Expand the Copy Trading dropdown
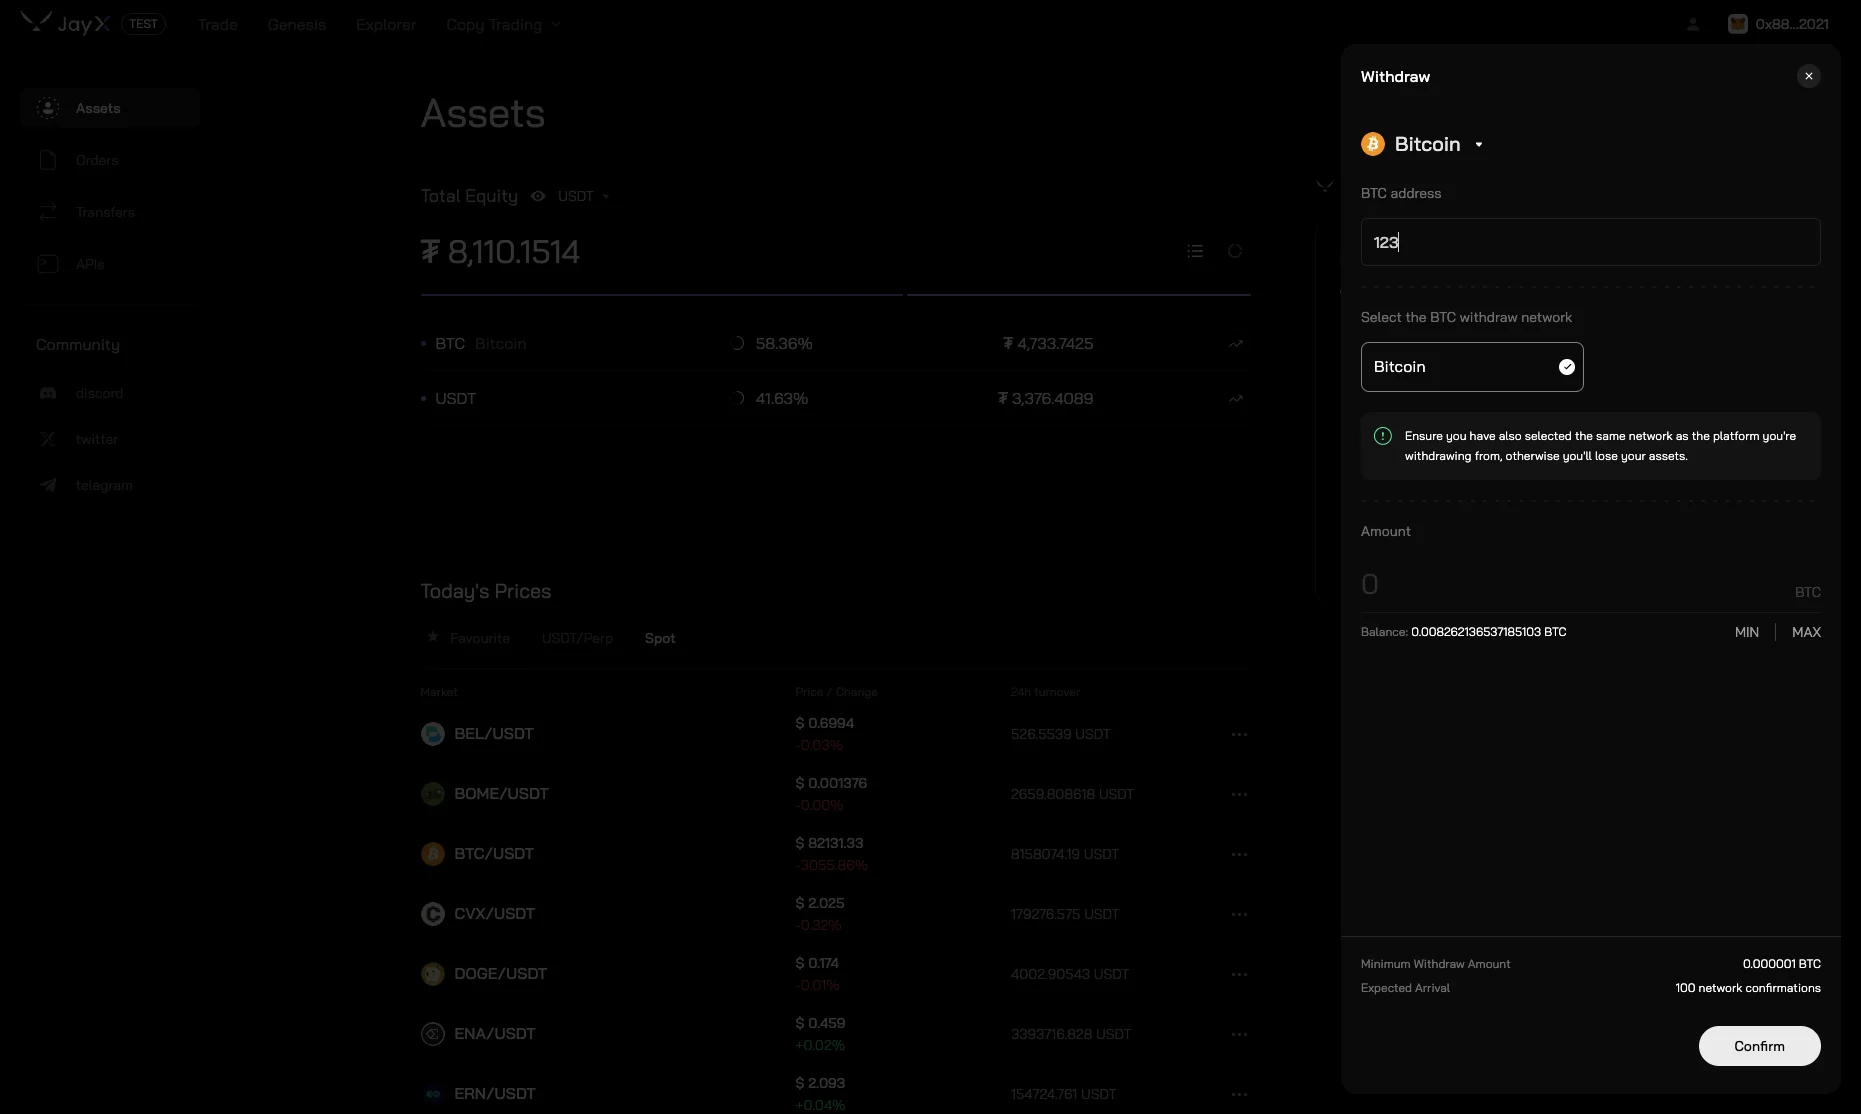Screen dimensions: 1861x1114 tap(502, 25)
